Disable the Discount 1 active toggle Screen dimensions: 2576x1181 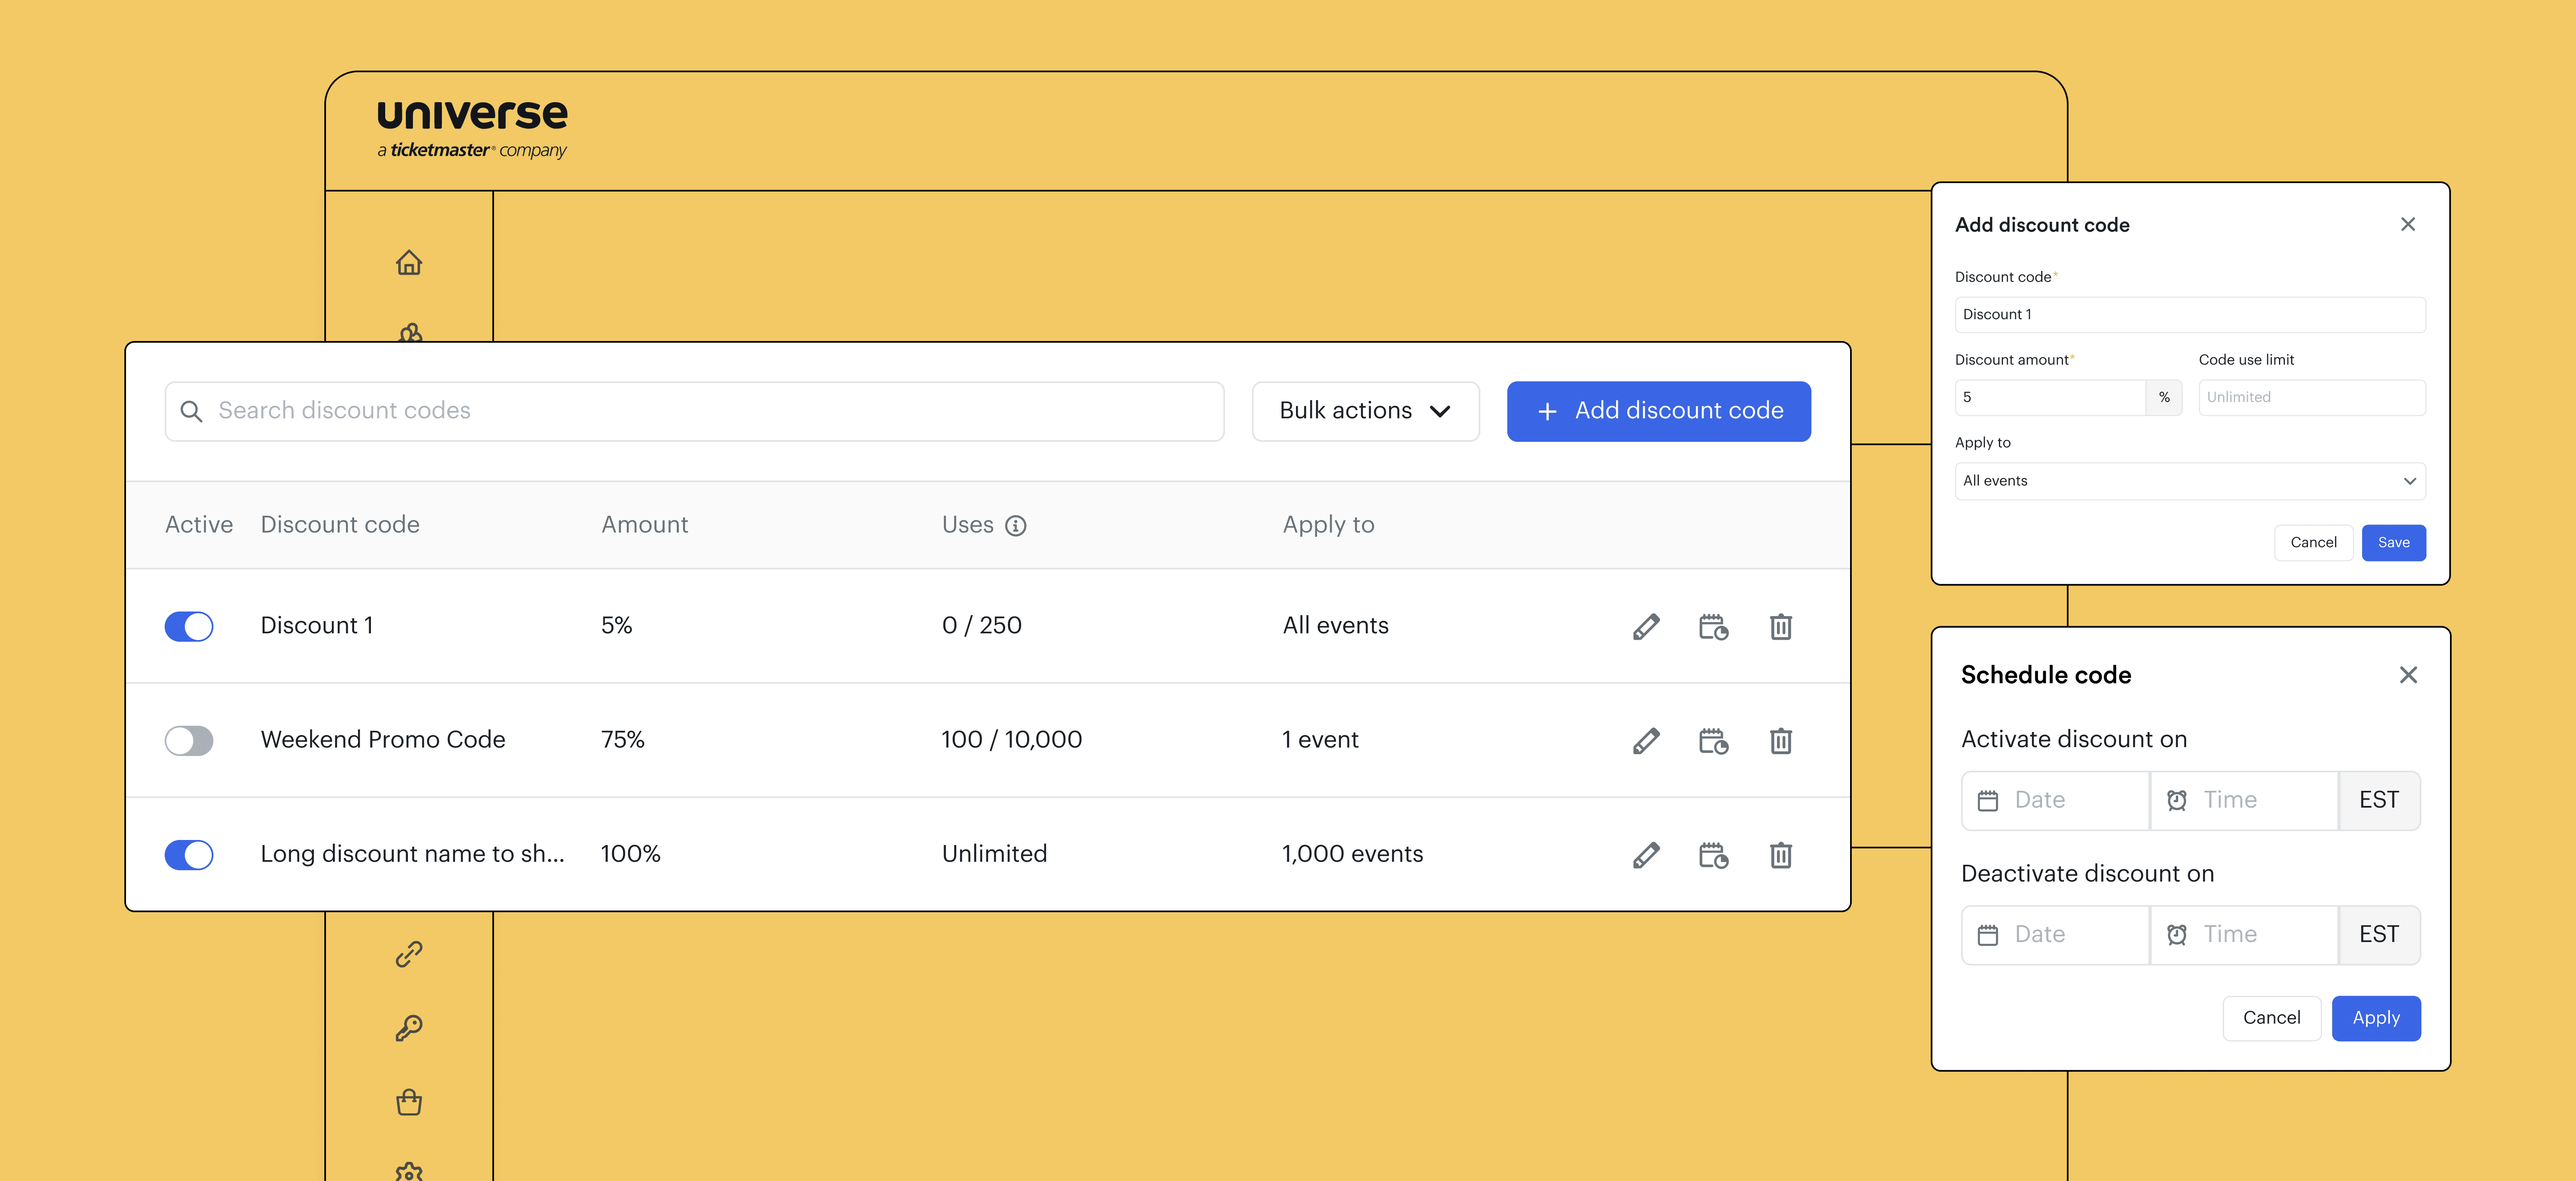tap(189, 627)
